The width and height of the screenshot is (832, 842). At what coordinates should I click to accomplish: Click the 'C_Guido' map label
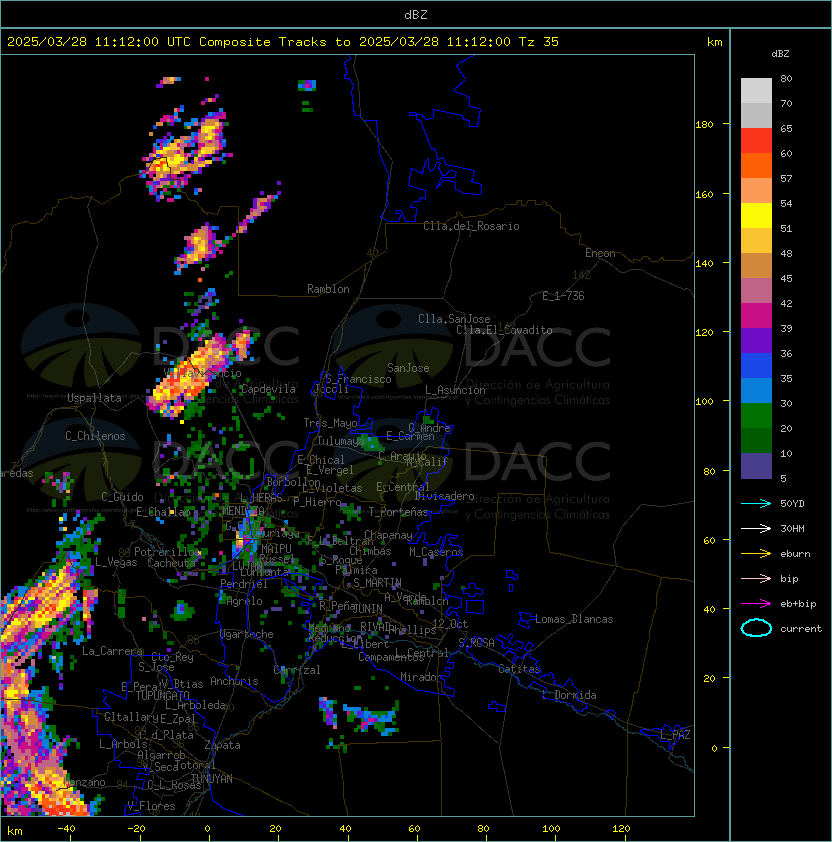point(122,497)
